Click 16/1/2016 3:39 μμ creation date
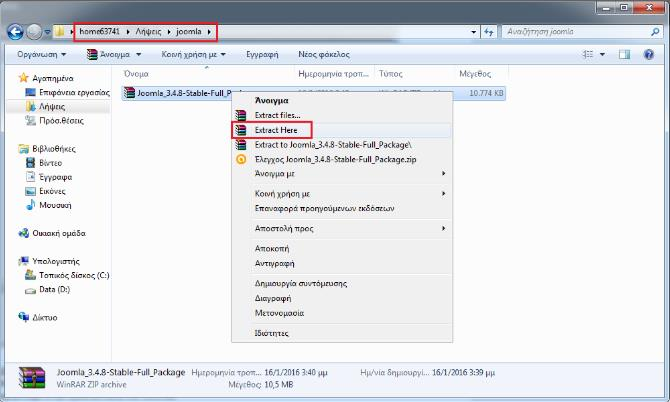The image size is (670, 402). click(463, 373)
